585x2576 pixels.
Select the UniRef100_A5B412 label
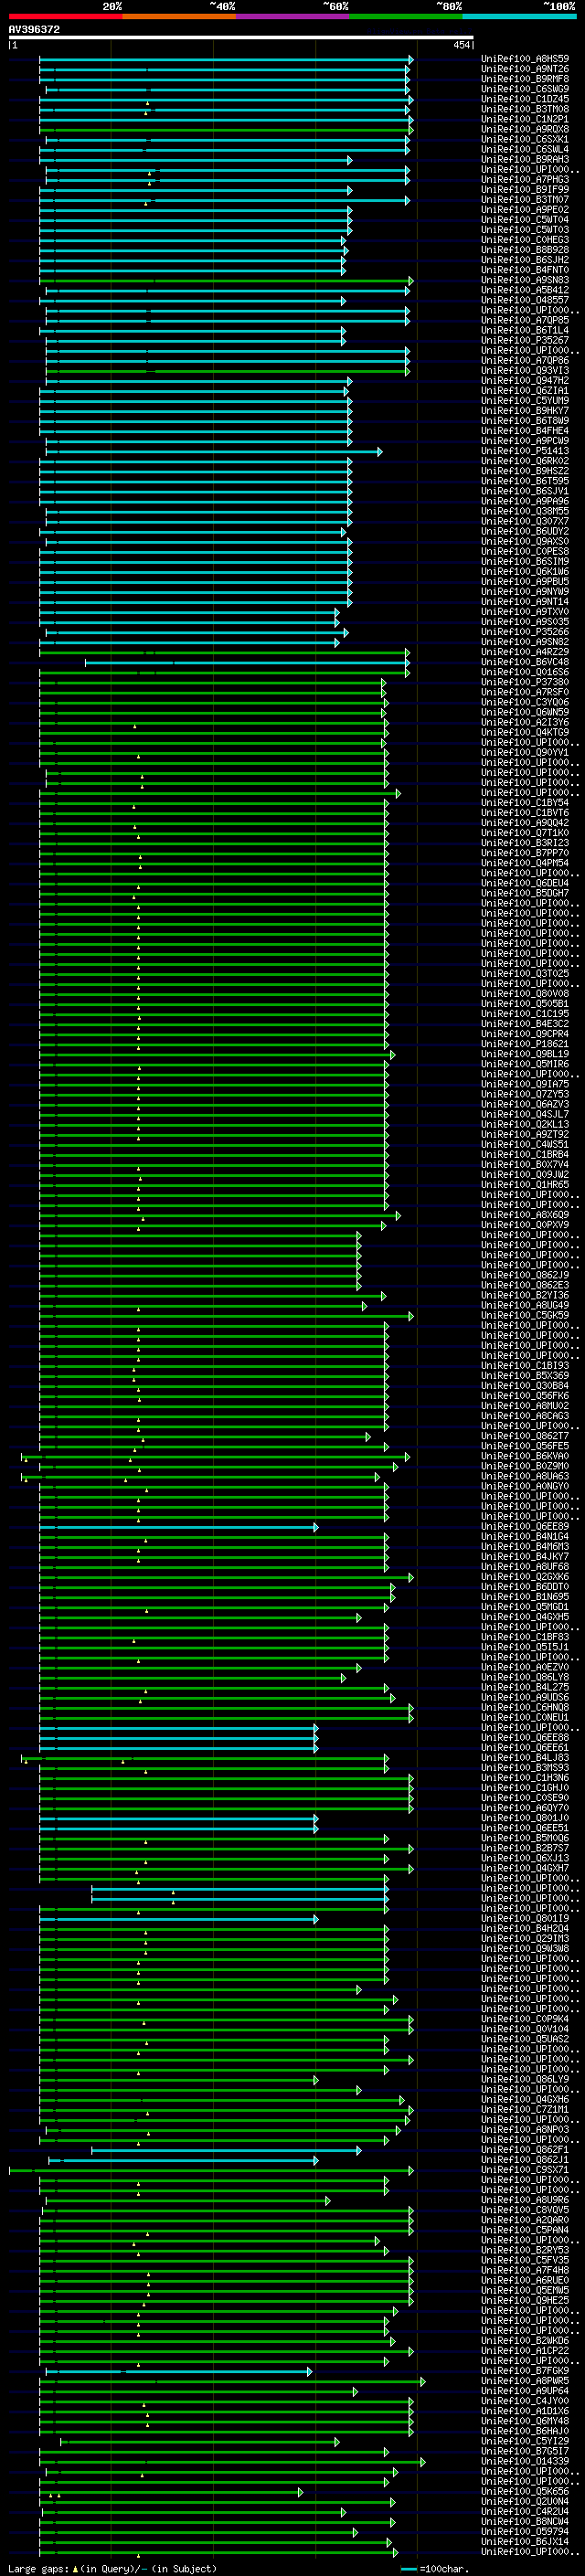(x=525, y=290)
